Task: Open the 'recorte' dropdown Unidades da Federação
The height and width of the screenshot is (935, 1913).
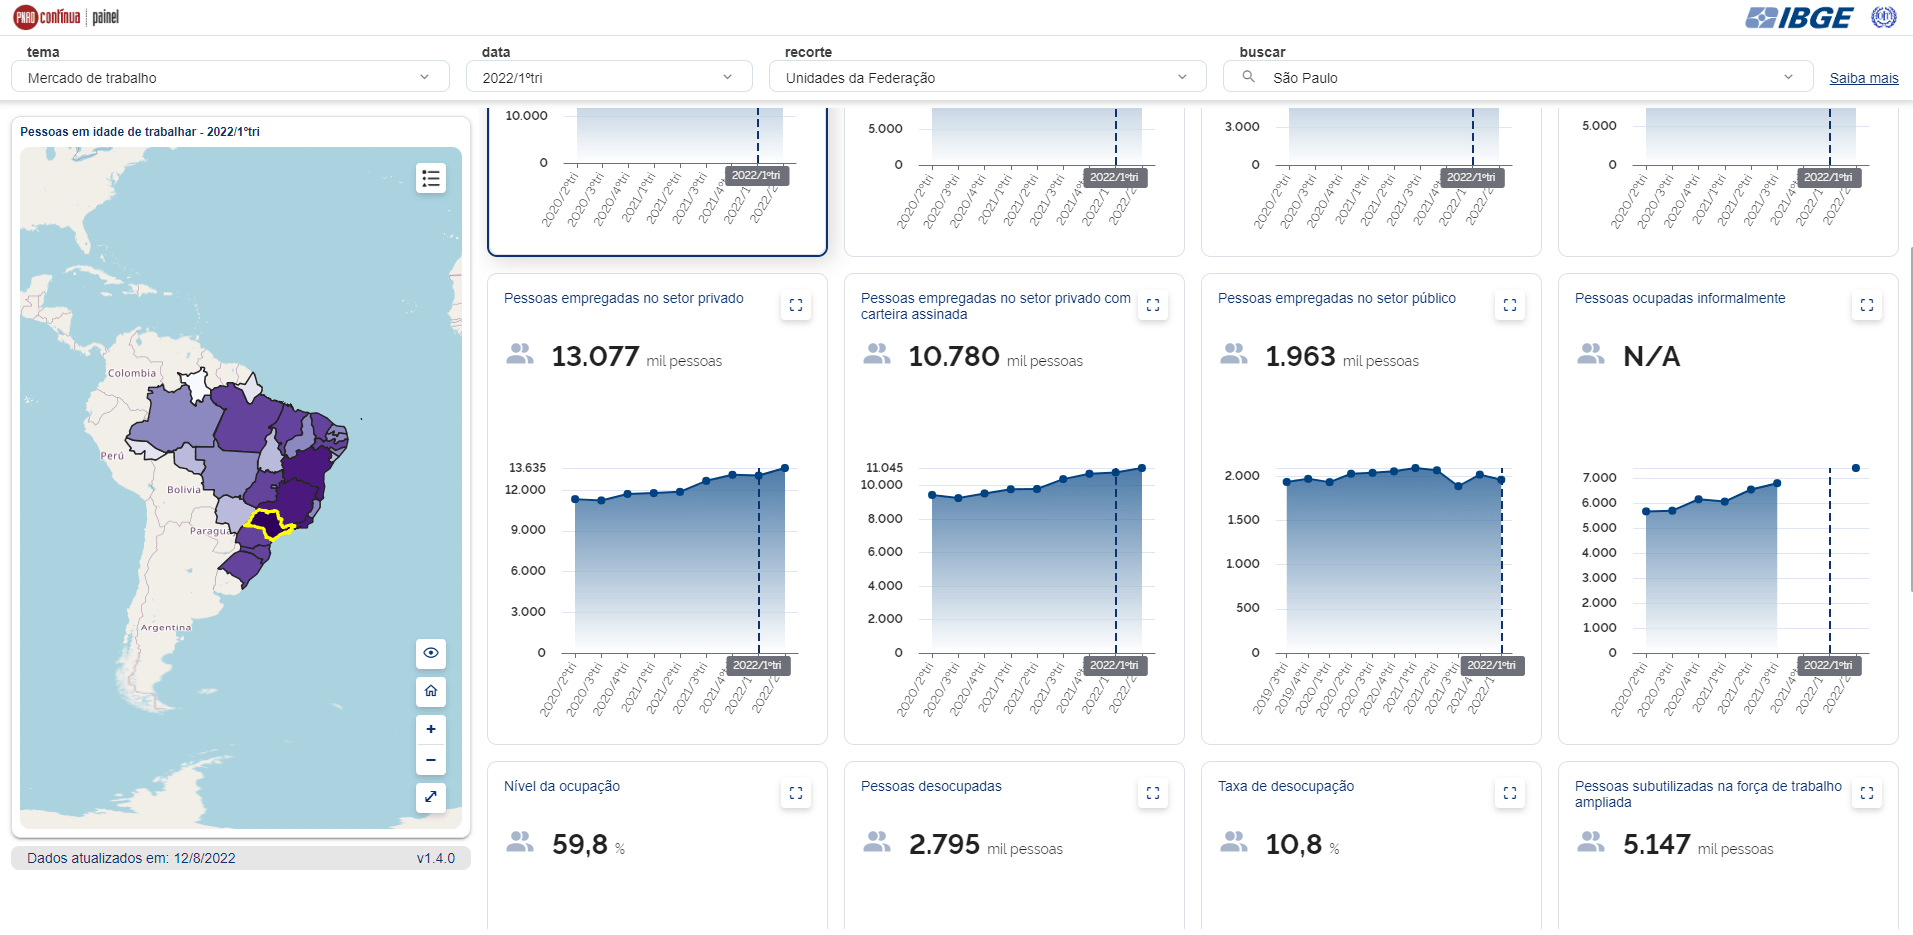Action: pyautogui.click(x=987, y=77)
